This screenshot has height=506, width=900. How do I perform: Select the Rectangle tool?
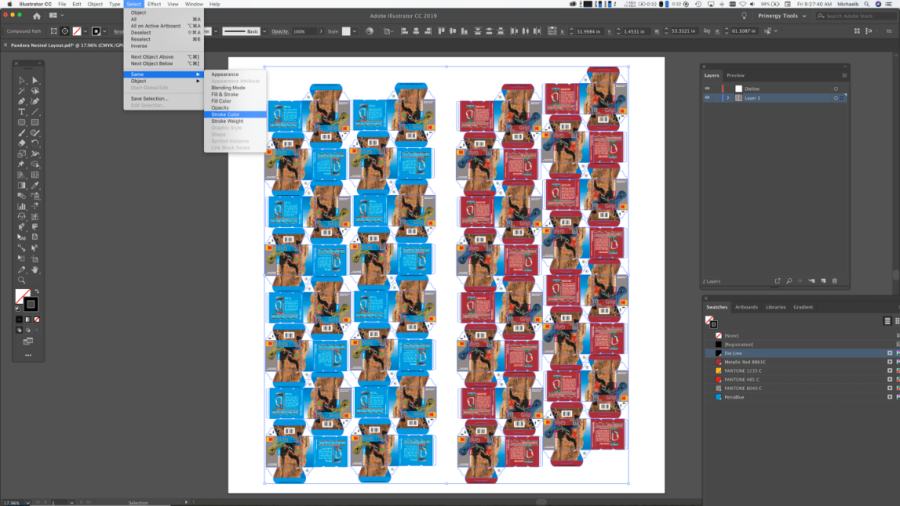coord(21,122)
